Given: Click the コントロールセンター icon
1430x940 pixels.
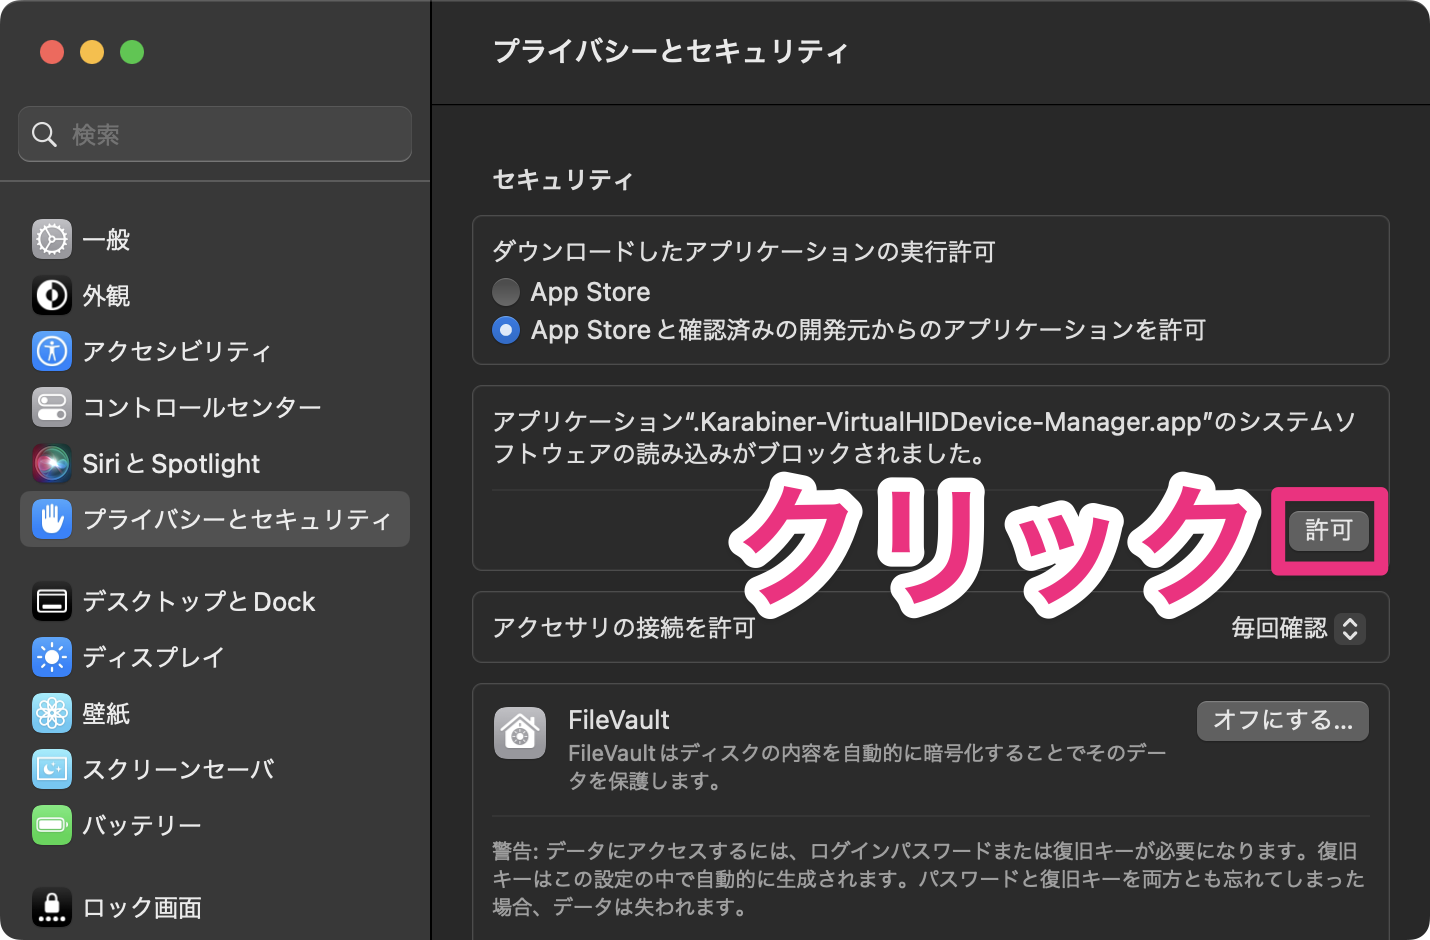Looking at the screenshot, I should pyautogui.click(x=51, y=407).
